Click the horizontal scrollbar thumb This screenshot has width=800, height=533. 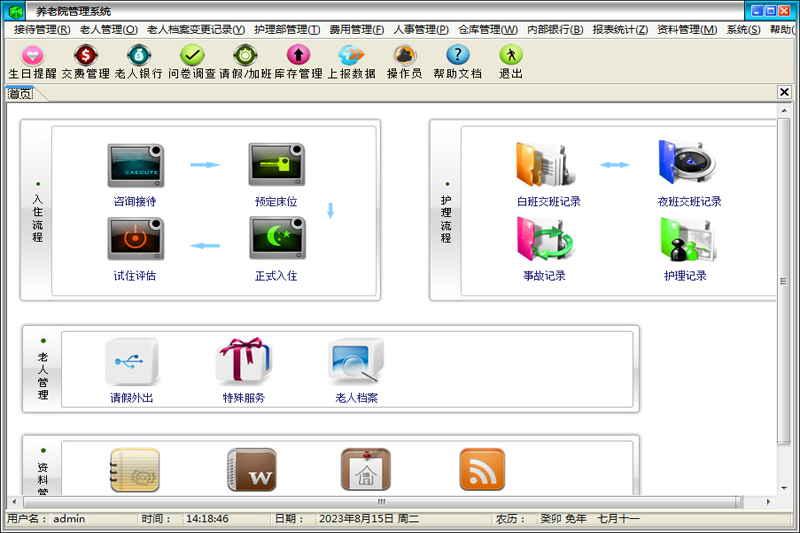click(x=381, y=502)
